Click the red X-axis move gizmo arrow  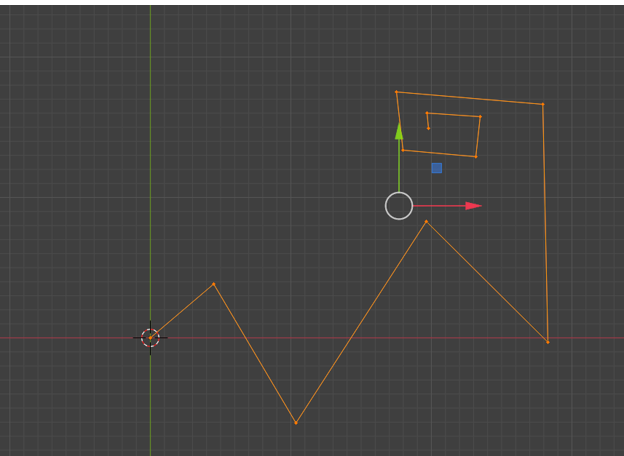(x=473, y=206)
